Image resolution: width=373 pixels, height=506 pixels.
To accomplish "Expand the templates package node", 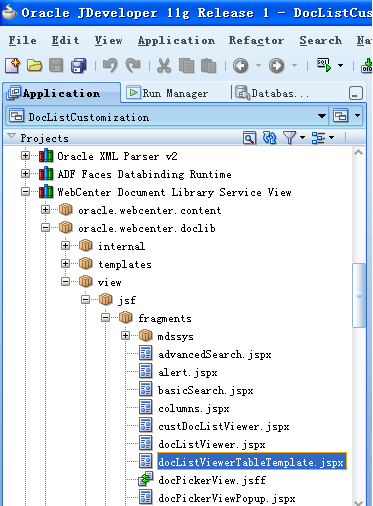I will tap(65, 264).
